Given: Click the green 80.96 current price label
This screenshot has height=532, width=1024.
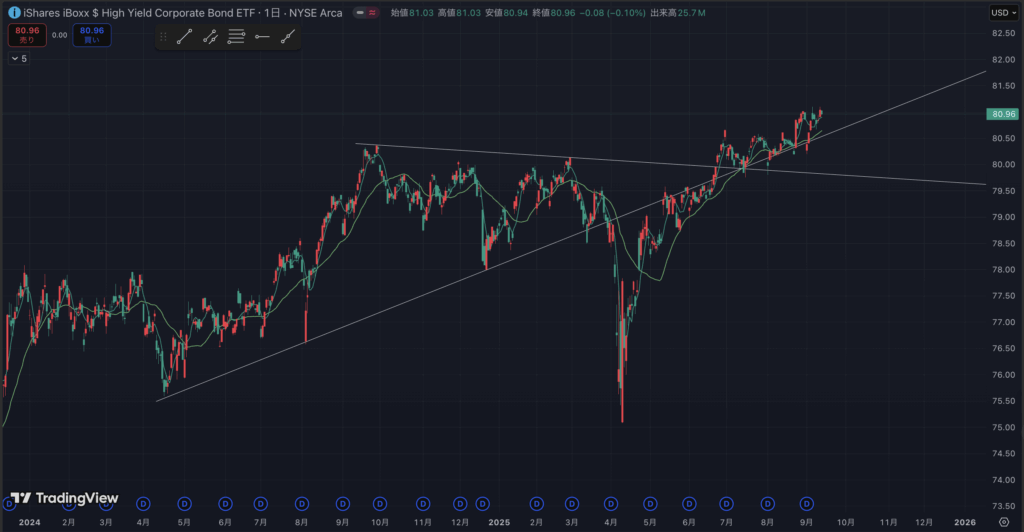Looking at the screenshot, I should (x=1002, y=114).
